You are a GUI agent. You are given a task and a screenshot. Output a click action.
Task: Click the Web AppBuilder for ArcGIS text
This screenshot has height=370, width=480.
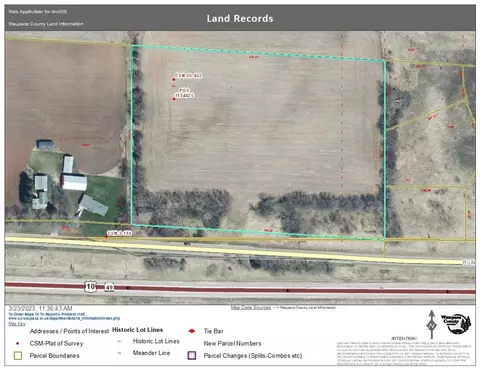pos(37,12)
